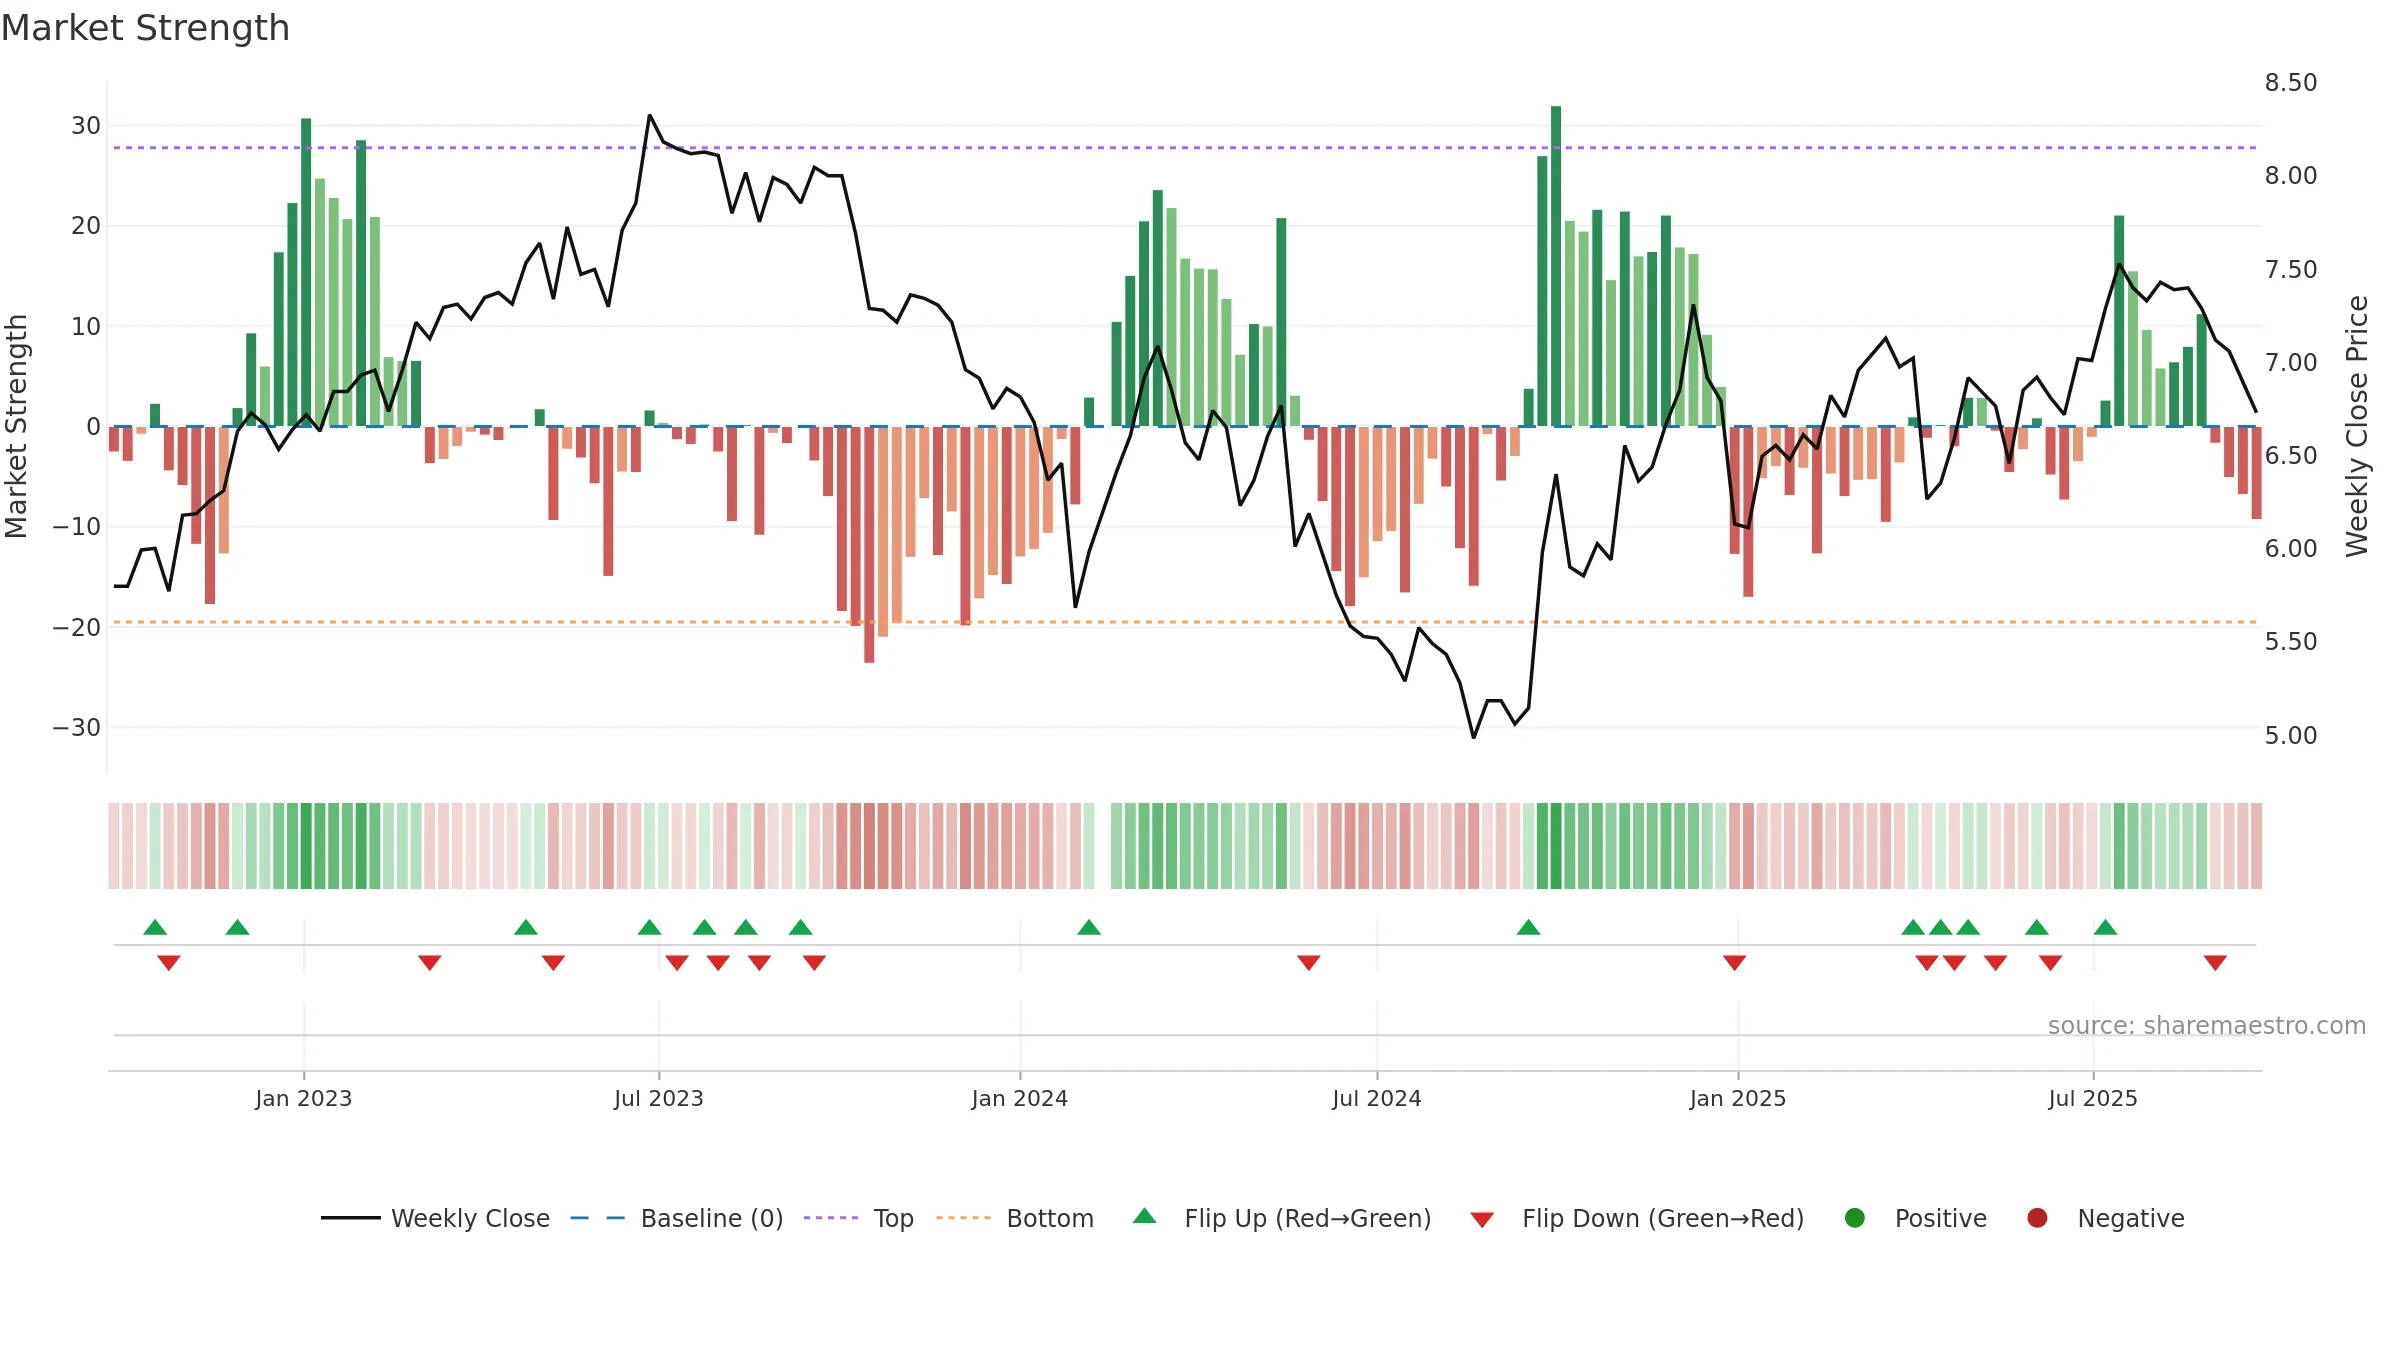Toggle the Weekly Close legend entry
This screenshot has width=2400, height=1350.
click(435, 1218)
